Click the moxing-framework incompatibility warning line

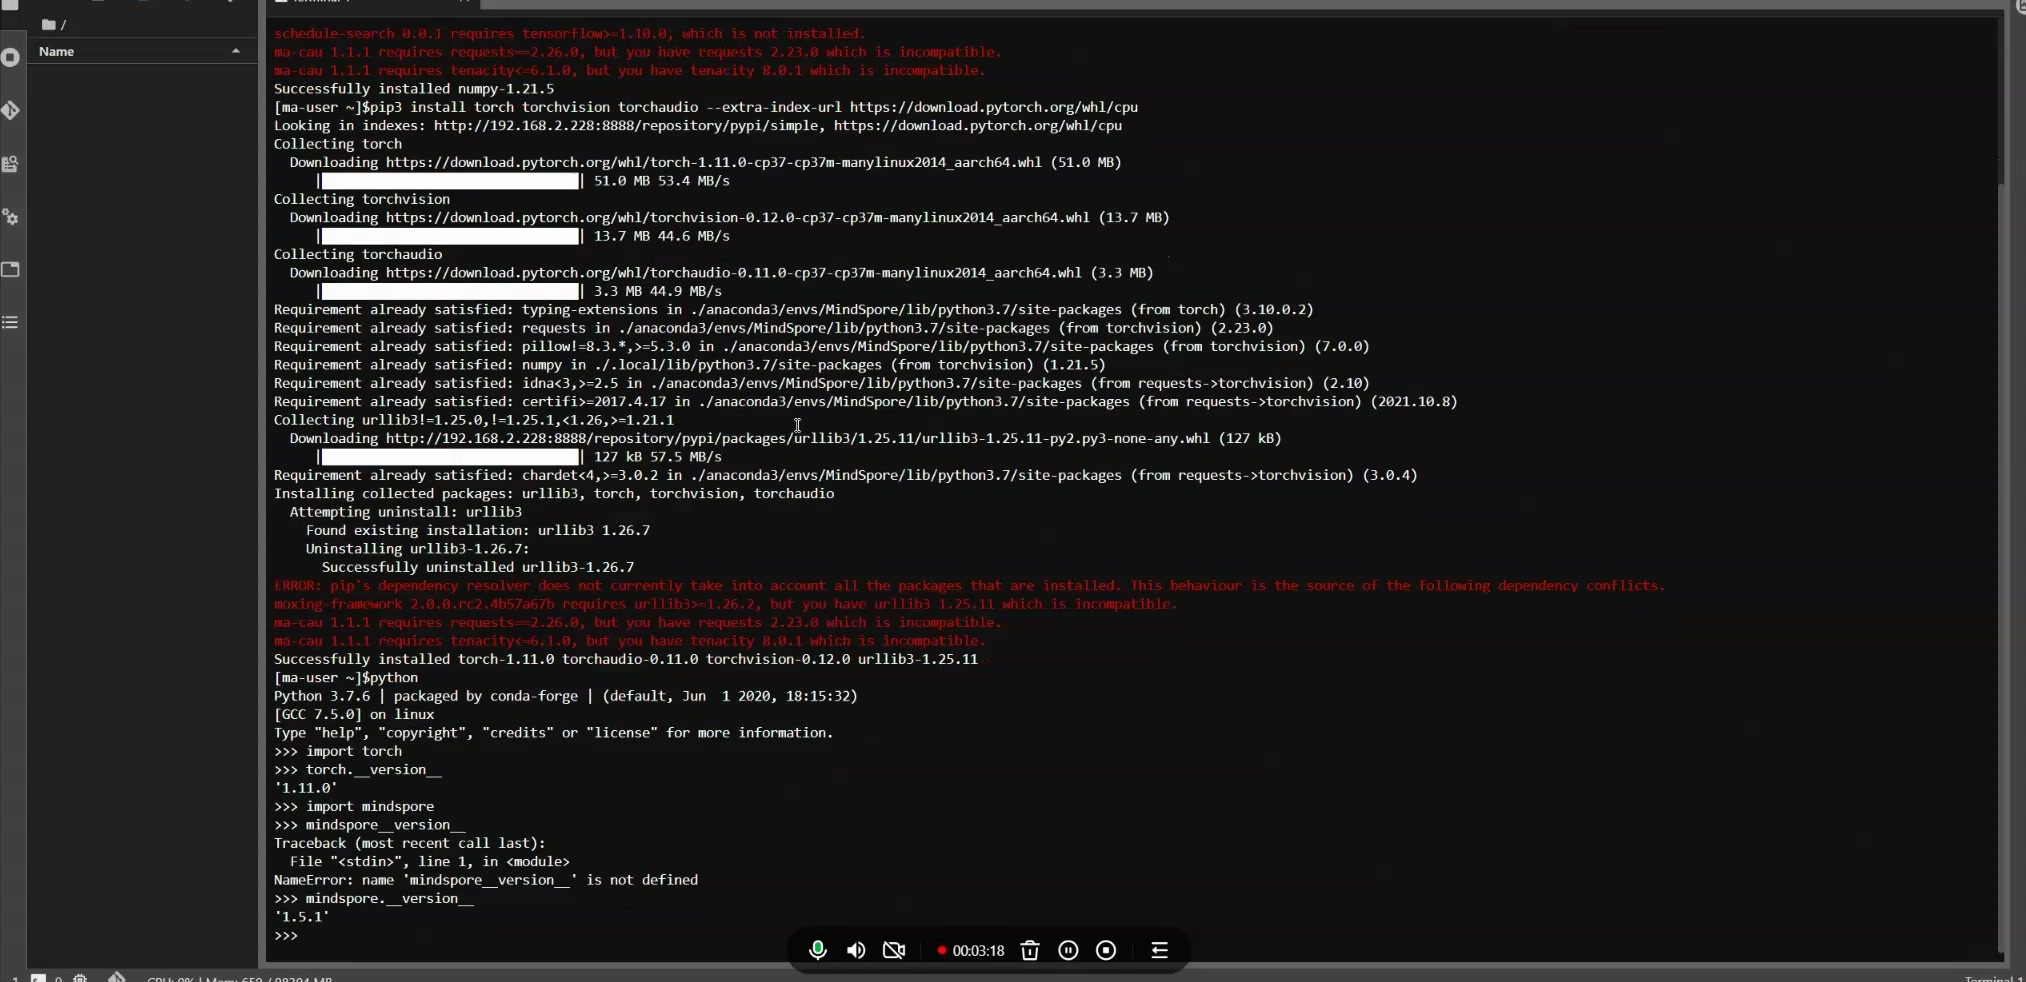click(726, 604)
